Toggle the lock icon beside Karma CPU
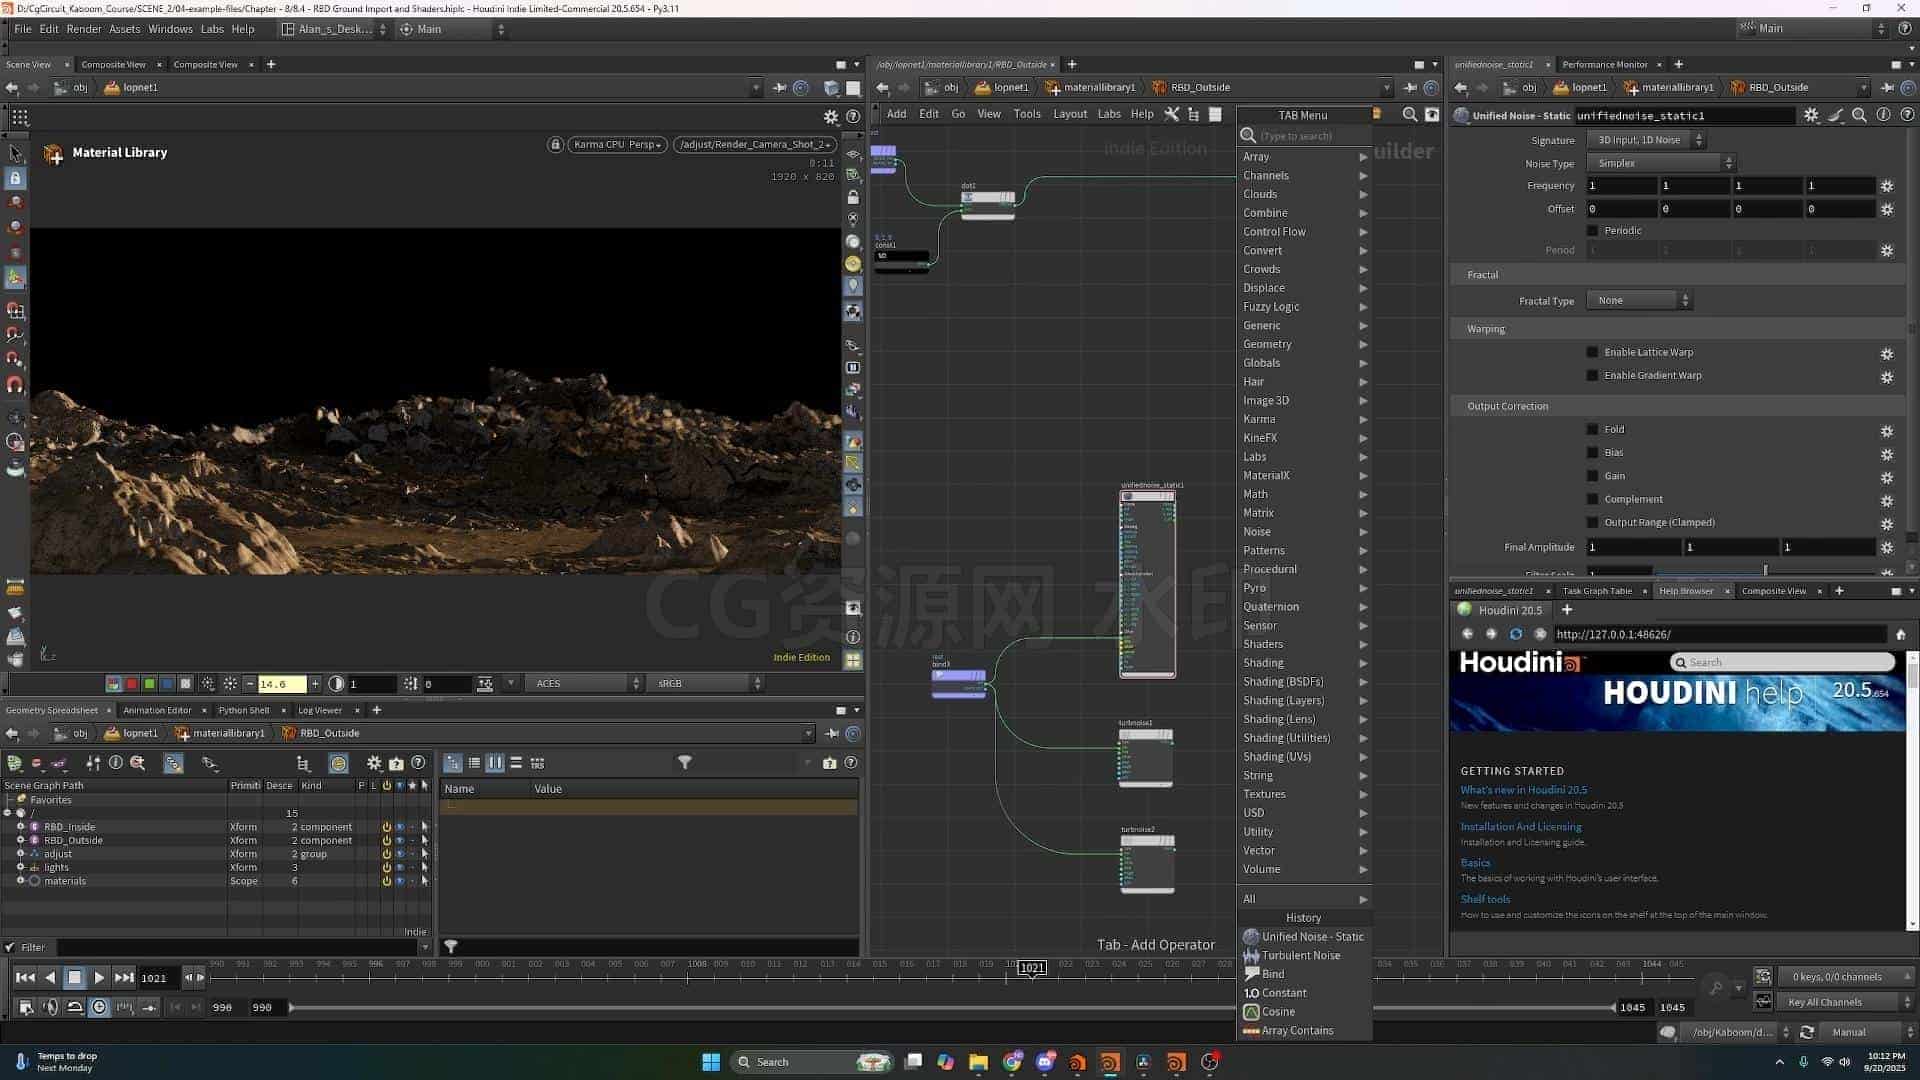 pos(555,144)
